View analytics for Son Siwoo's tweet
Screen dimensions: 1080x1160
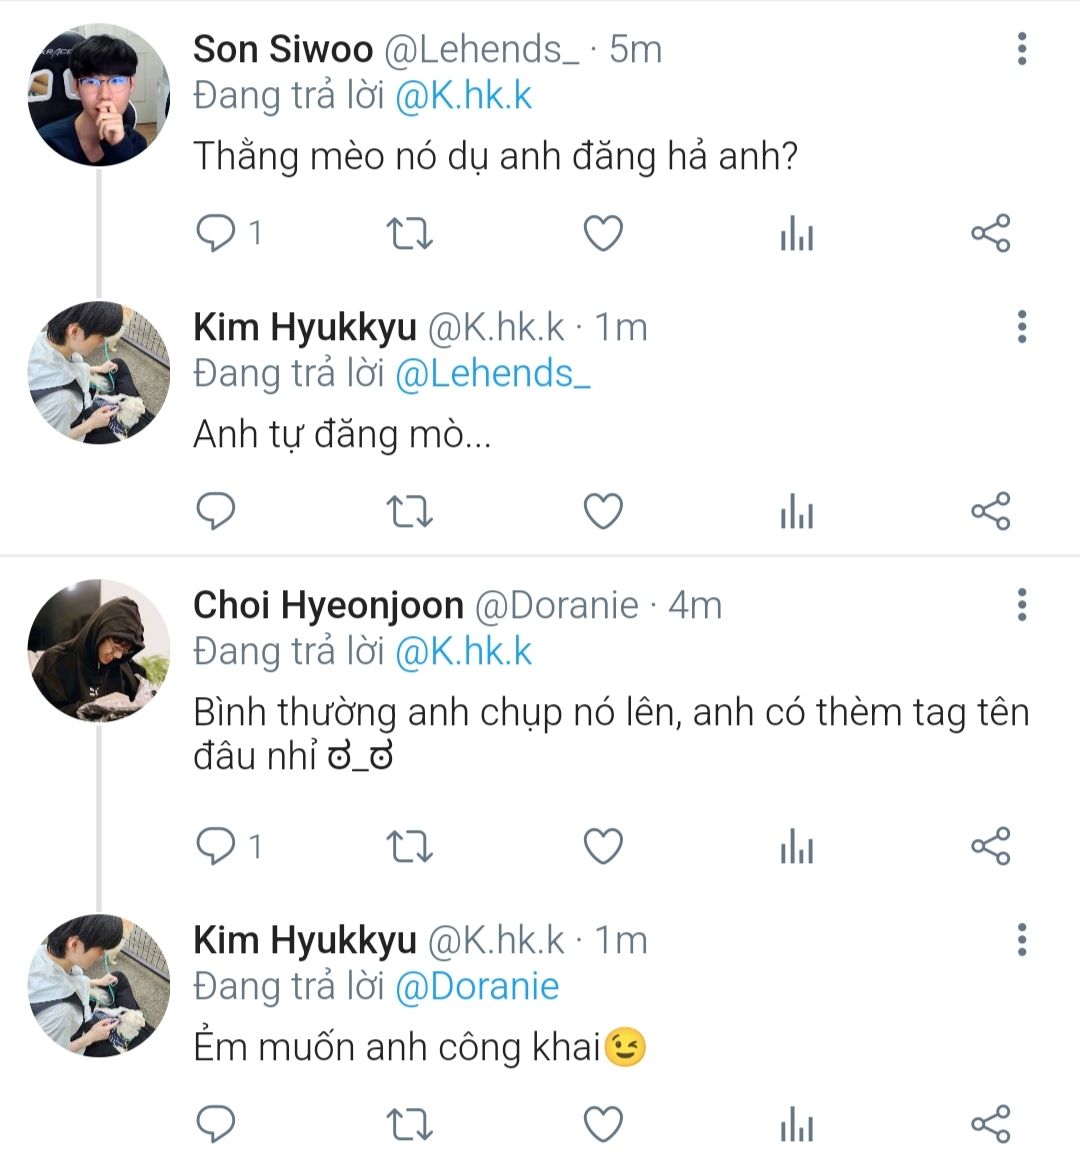(x=796, y=235)
